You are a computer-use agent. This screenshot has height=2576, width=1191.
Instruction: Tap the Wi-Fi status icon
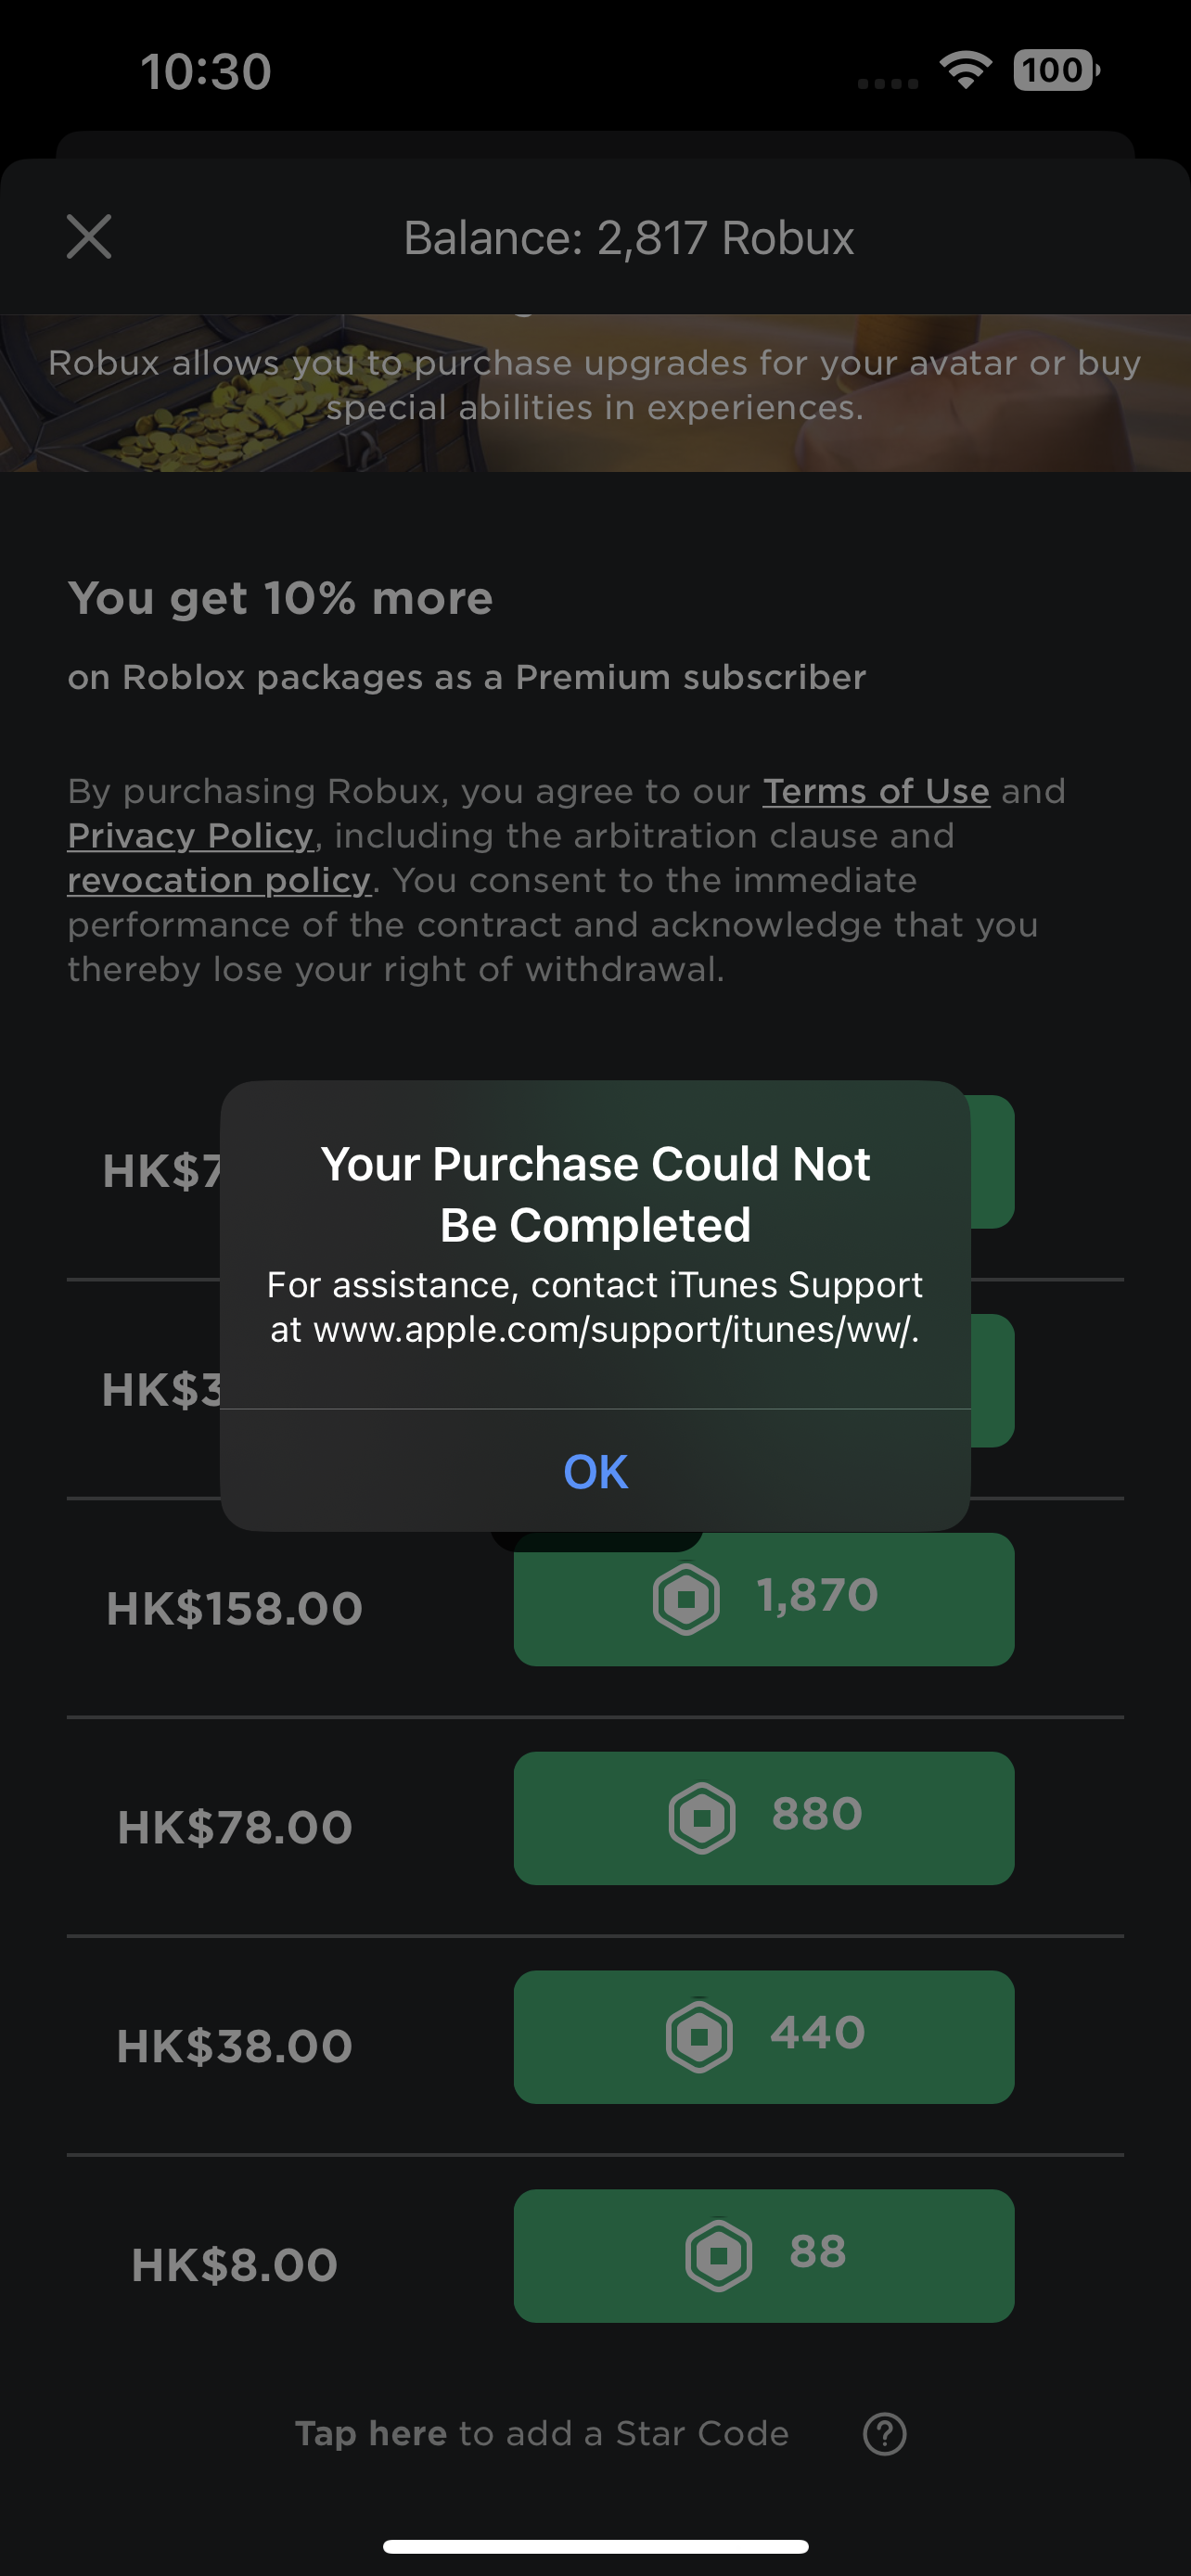coord(965,70)
